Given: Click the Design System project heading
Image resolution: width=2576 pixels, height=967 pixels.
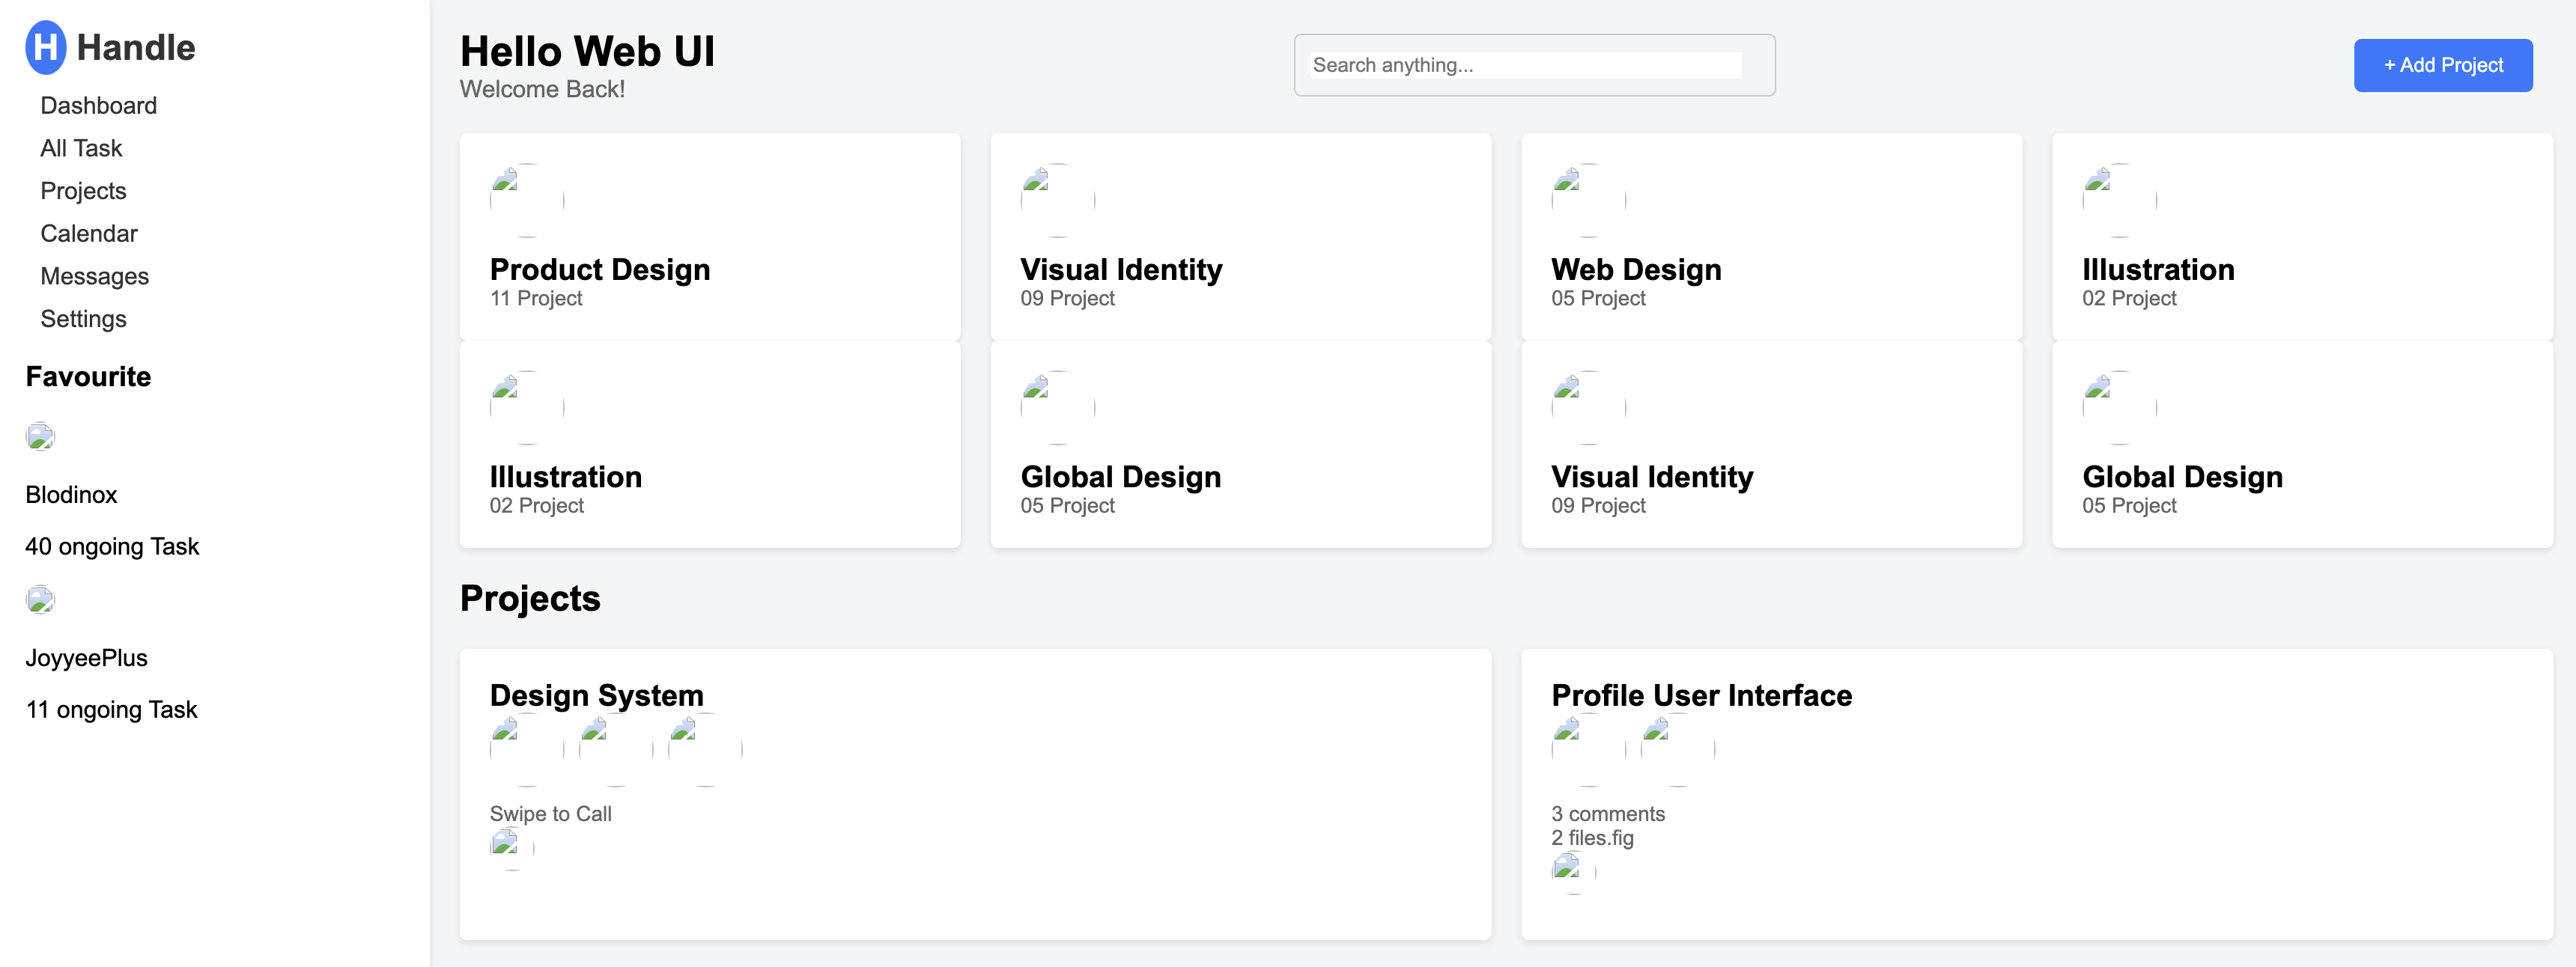Looking at the screenshot, I should click(596, 695).
